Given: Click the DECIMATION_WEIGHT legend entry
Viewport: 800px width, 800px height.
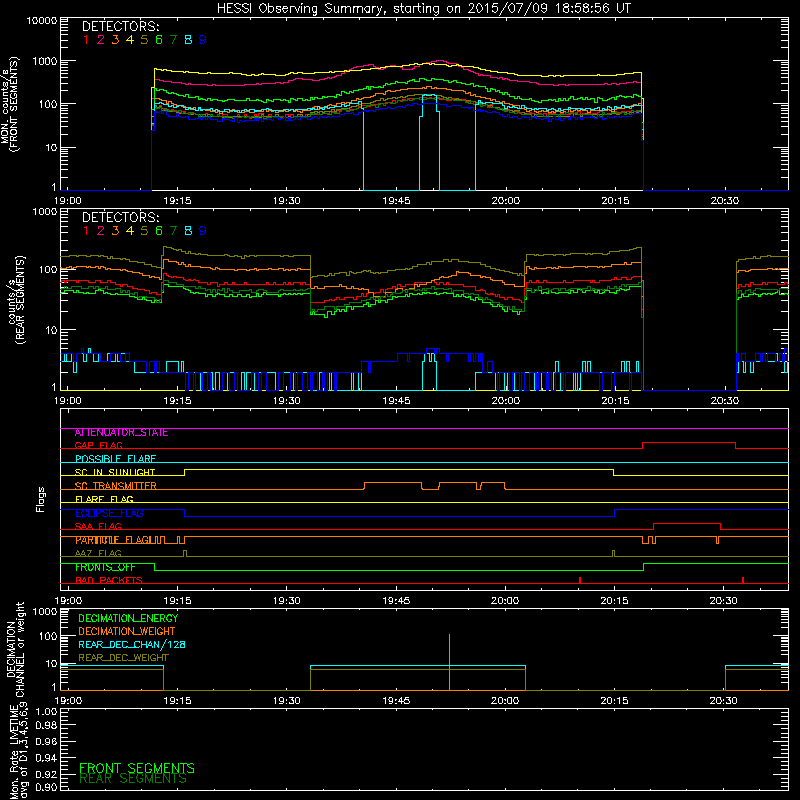Looking at the screenshot, I should click(x=127, y=632).
